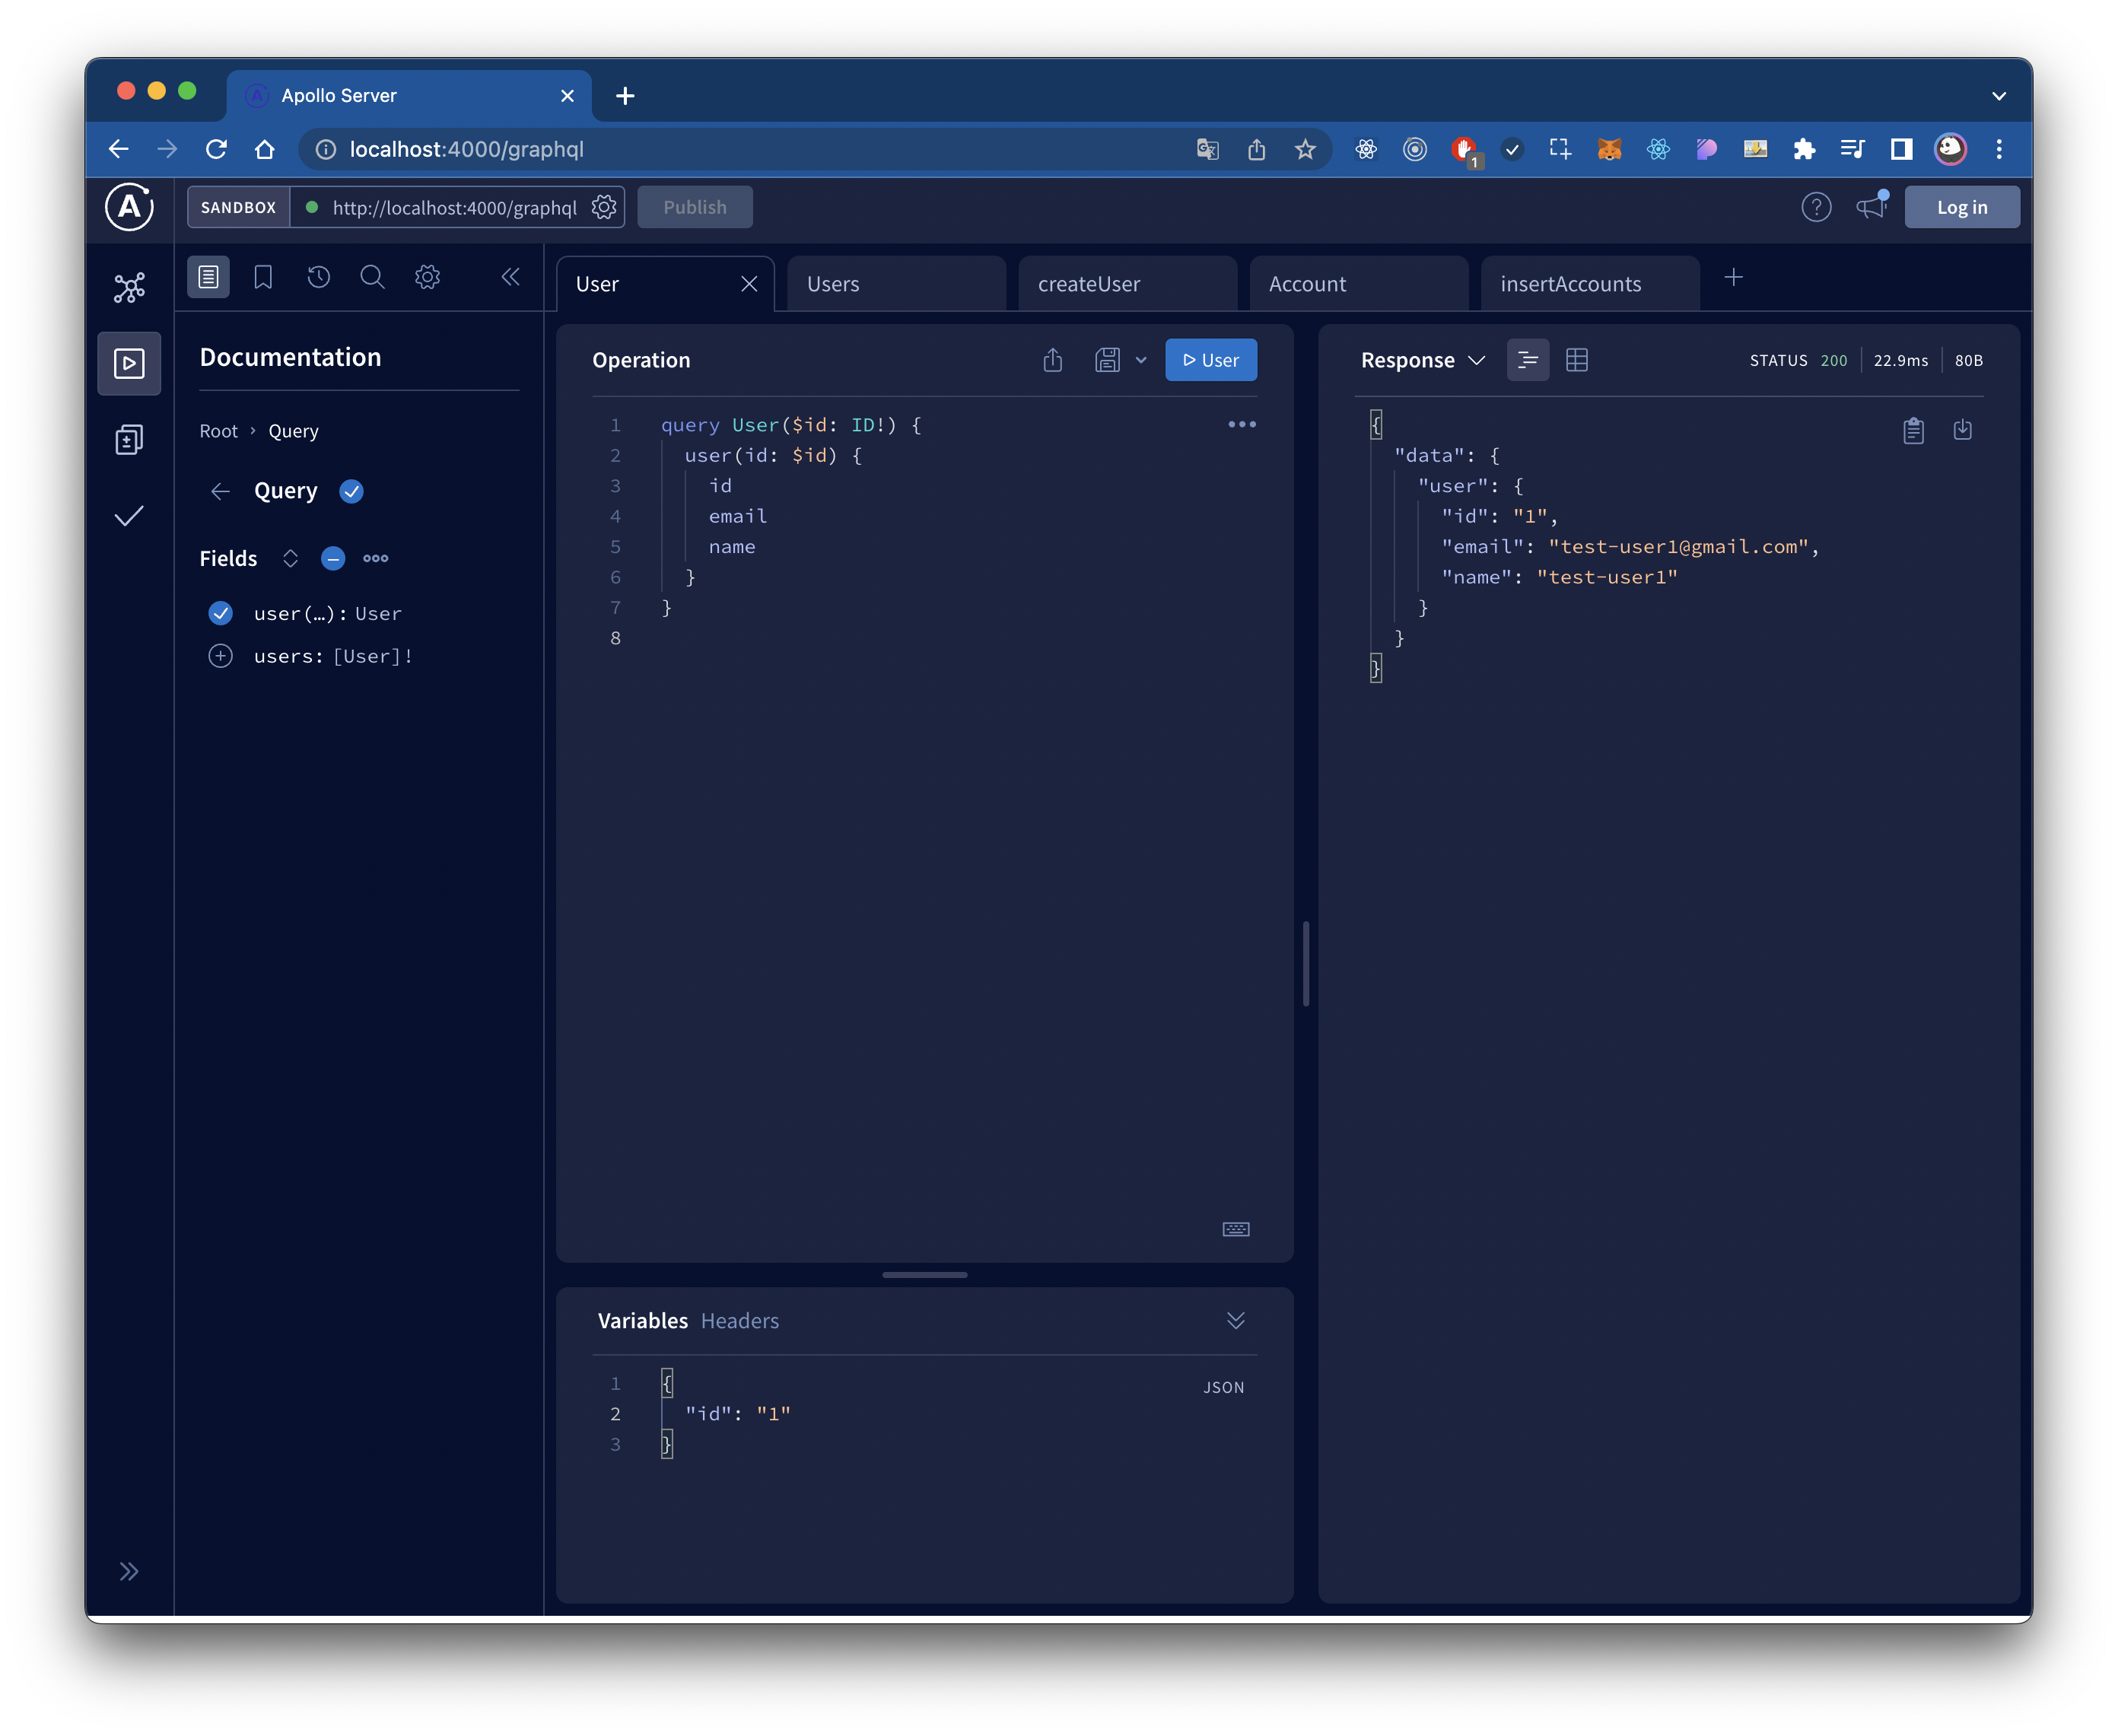Deselect all fields with minus circle button
The width and height of the screenshot is (2118, 1736).
click(333, 558)
